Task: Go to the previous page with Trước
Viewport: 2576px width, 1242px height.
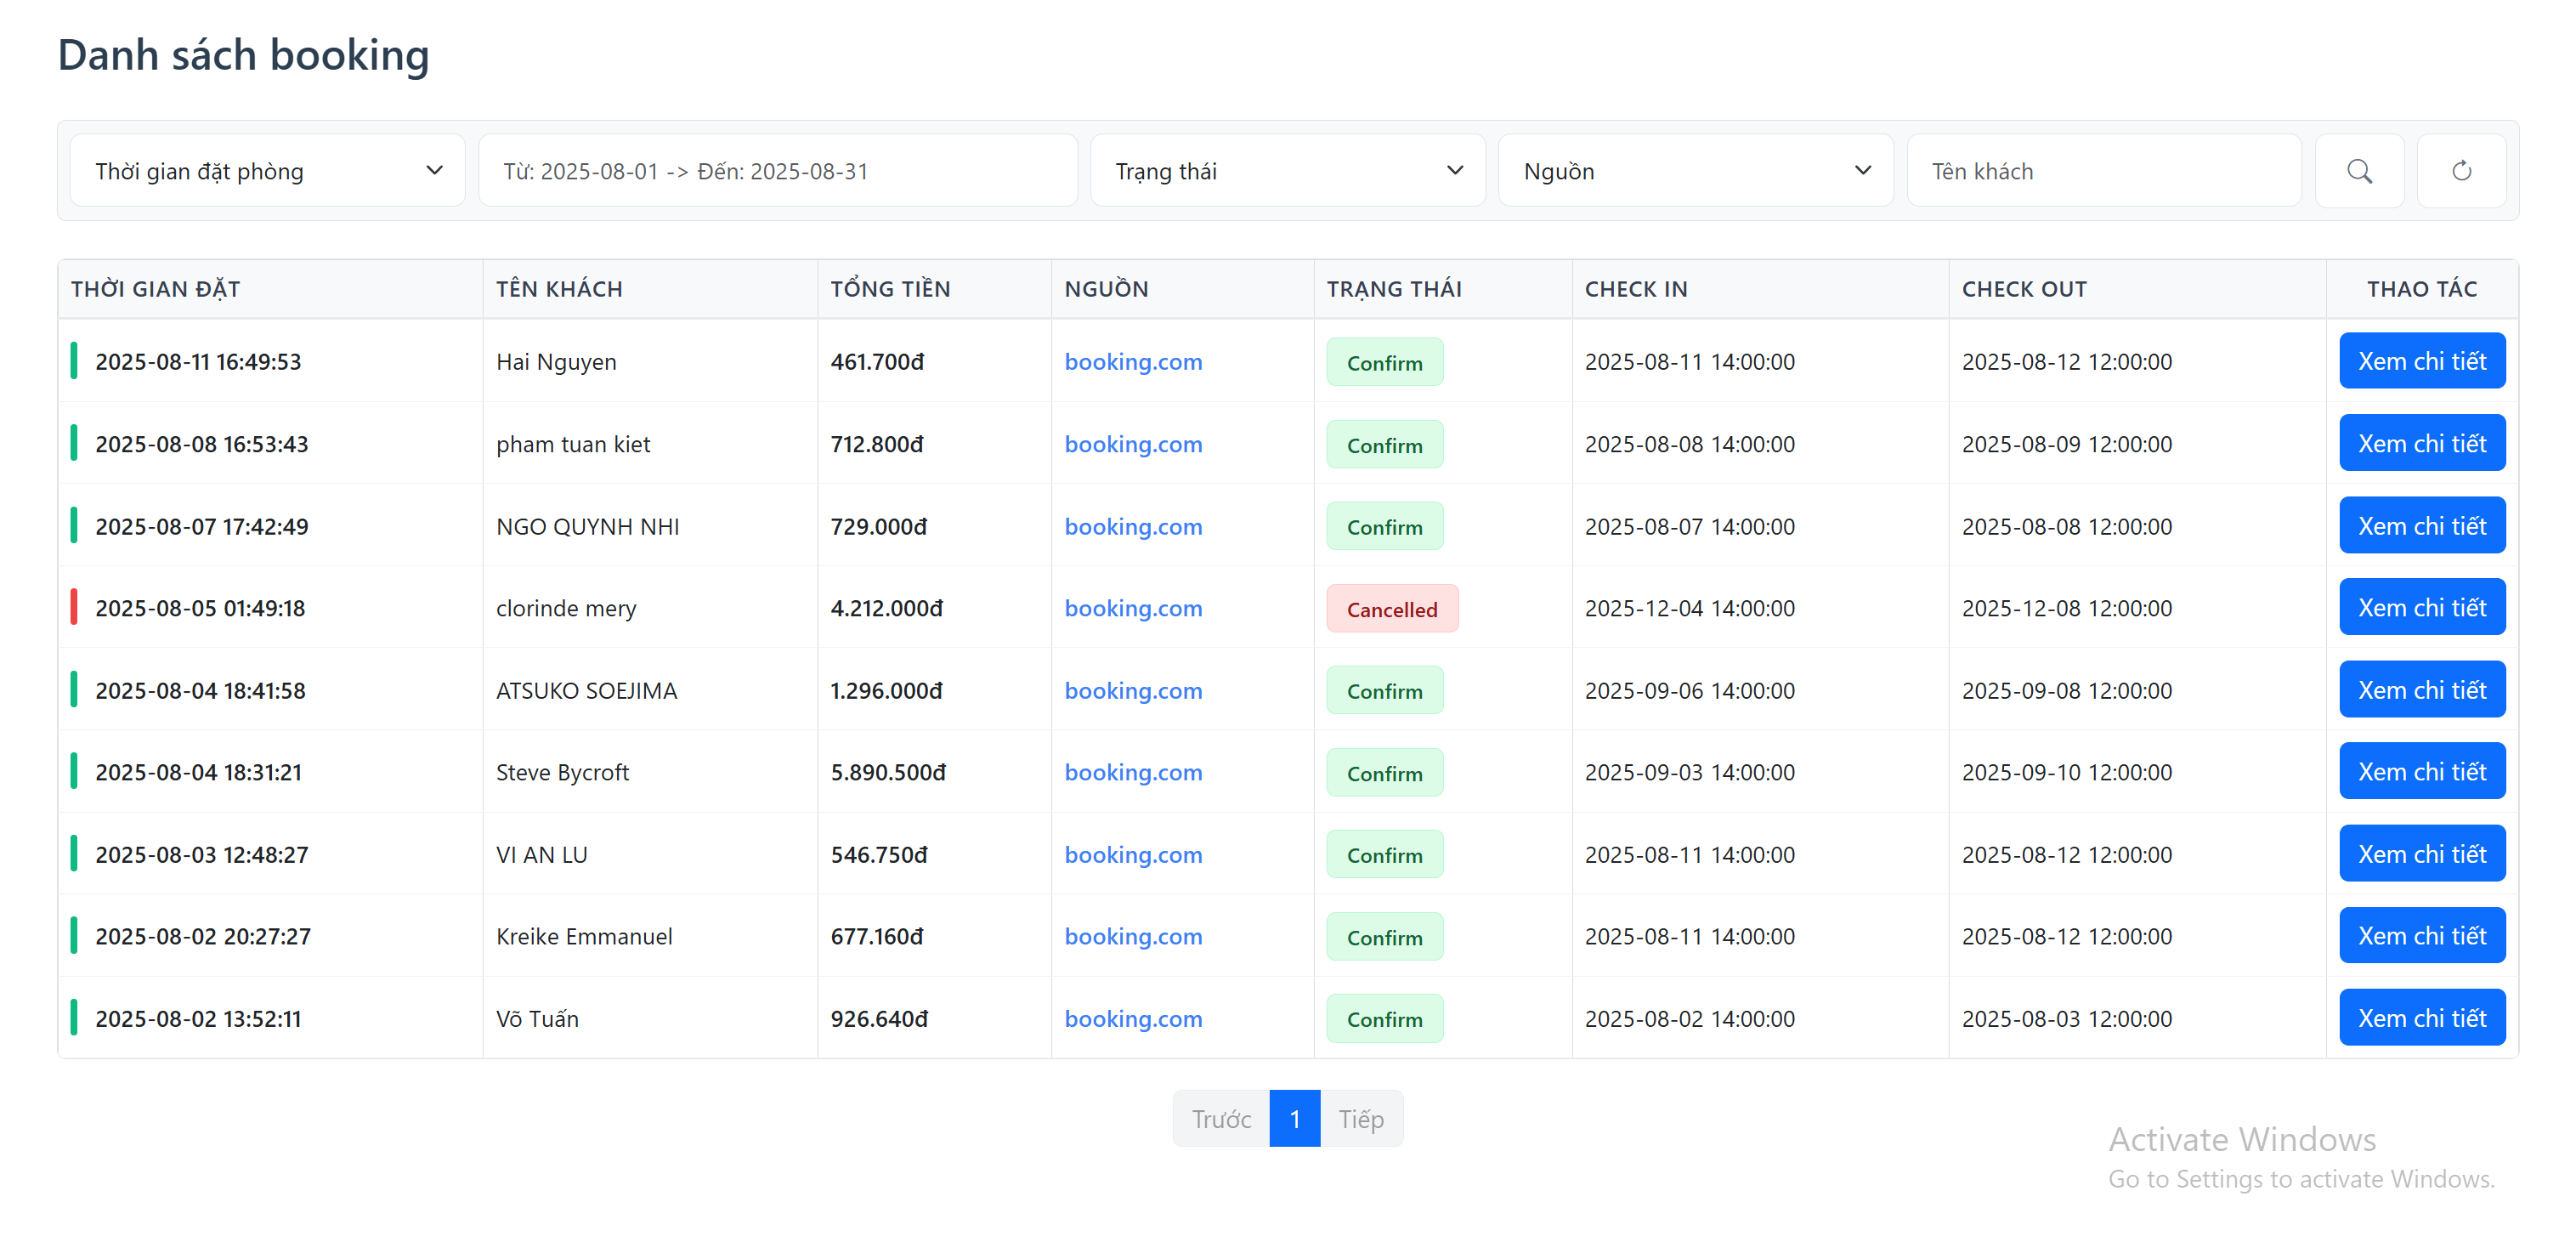Action: pyautogui.click(x=1221, y=1118)
